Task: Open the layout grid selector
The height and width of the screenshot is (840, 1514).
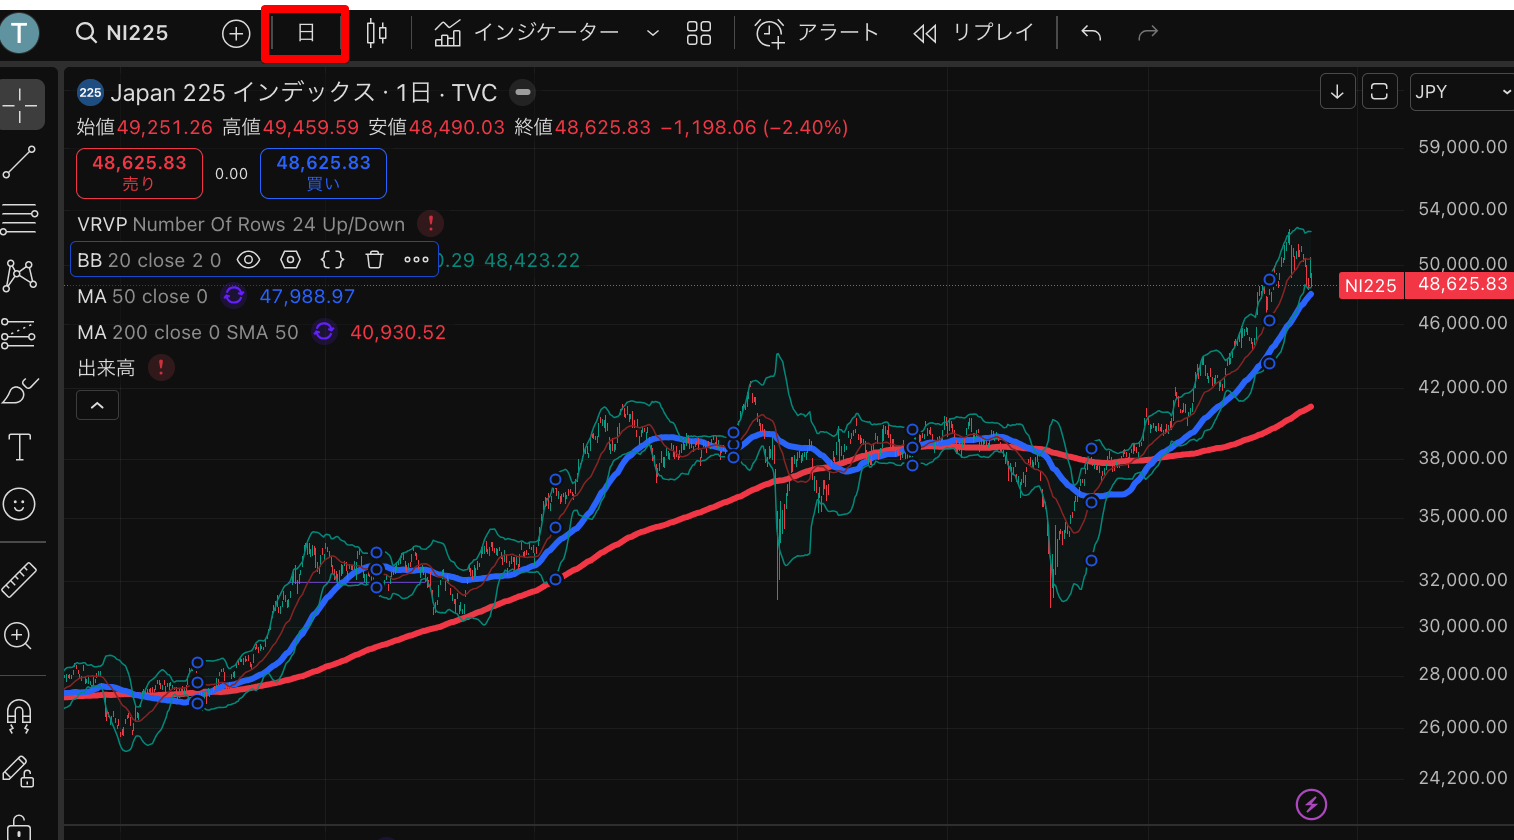Action: [699, 33]
